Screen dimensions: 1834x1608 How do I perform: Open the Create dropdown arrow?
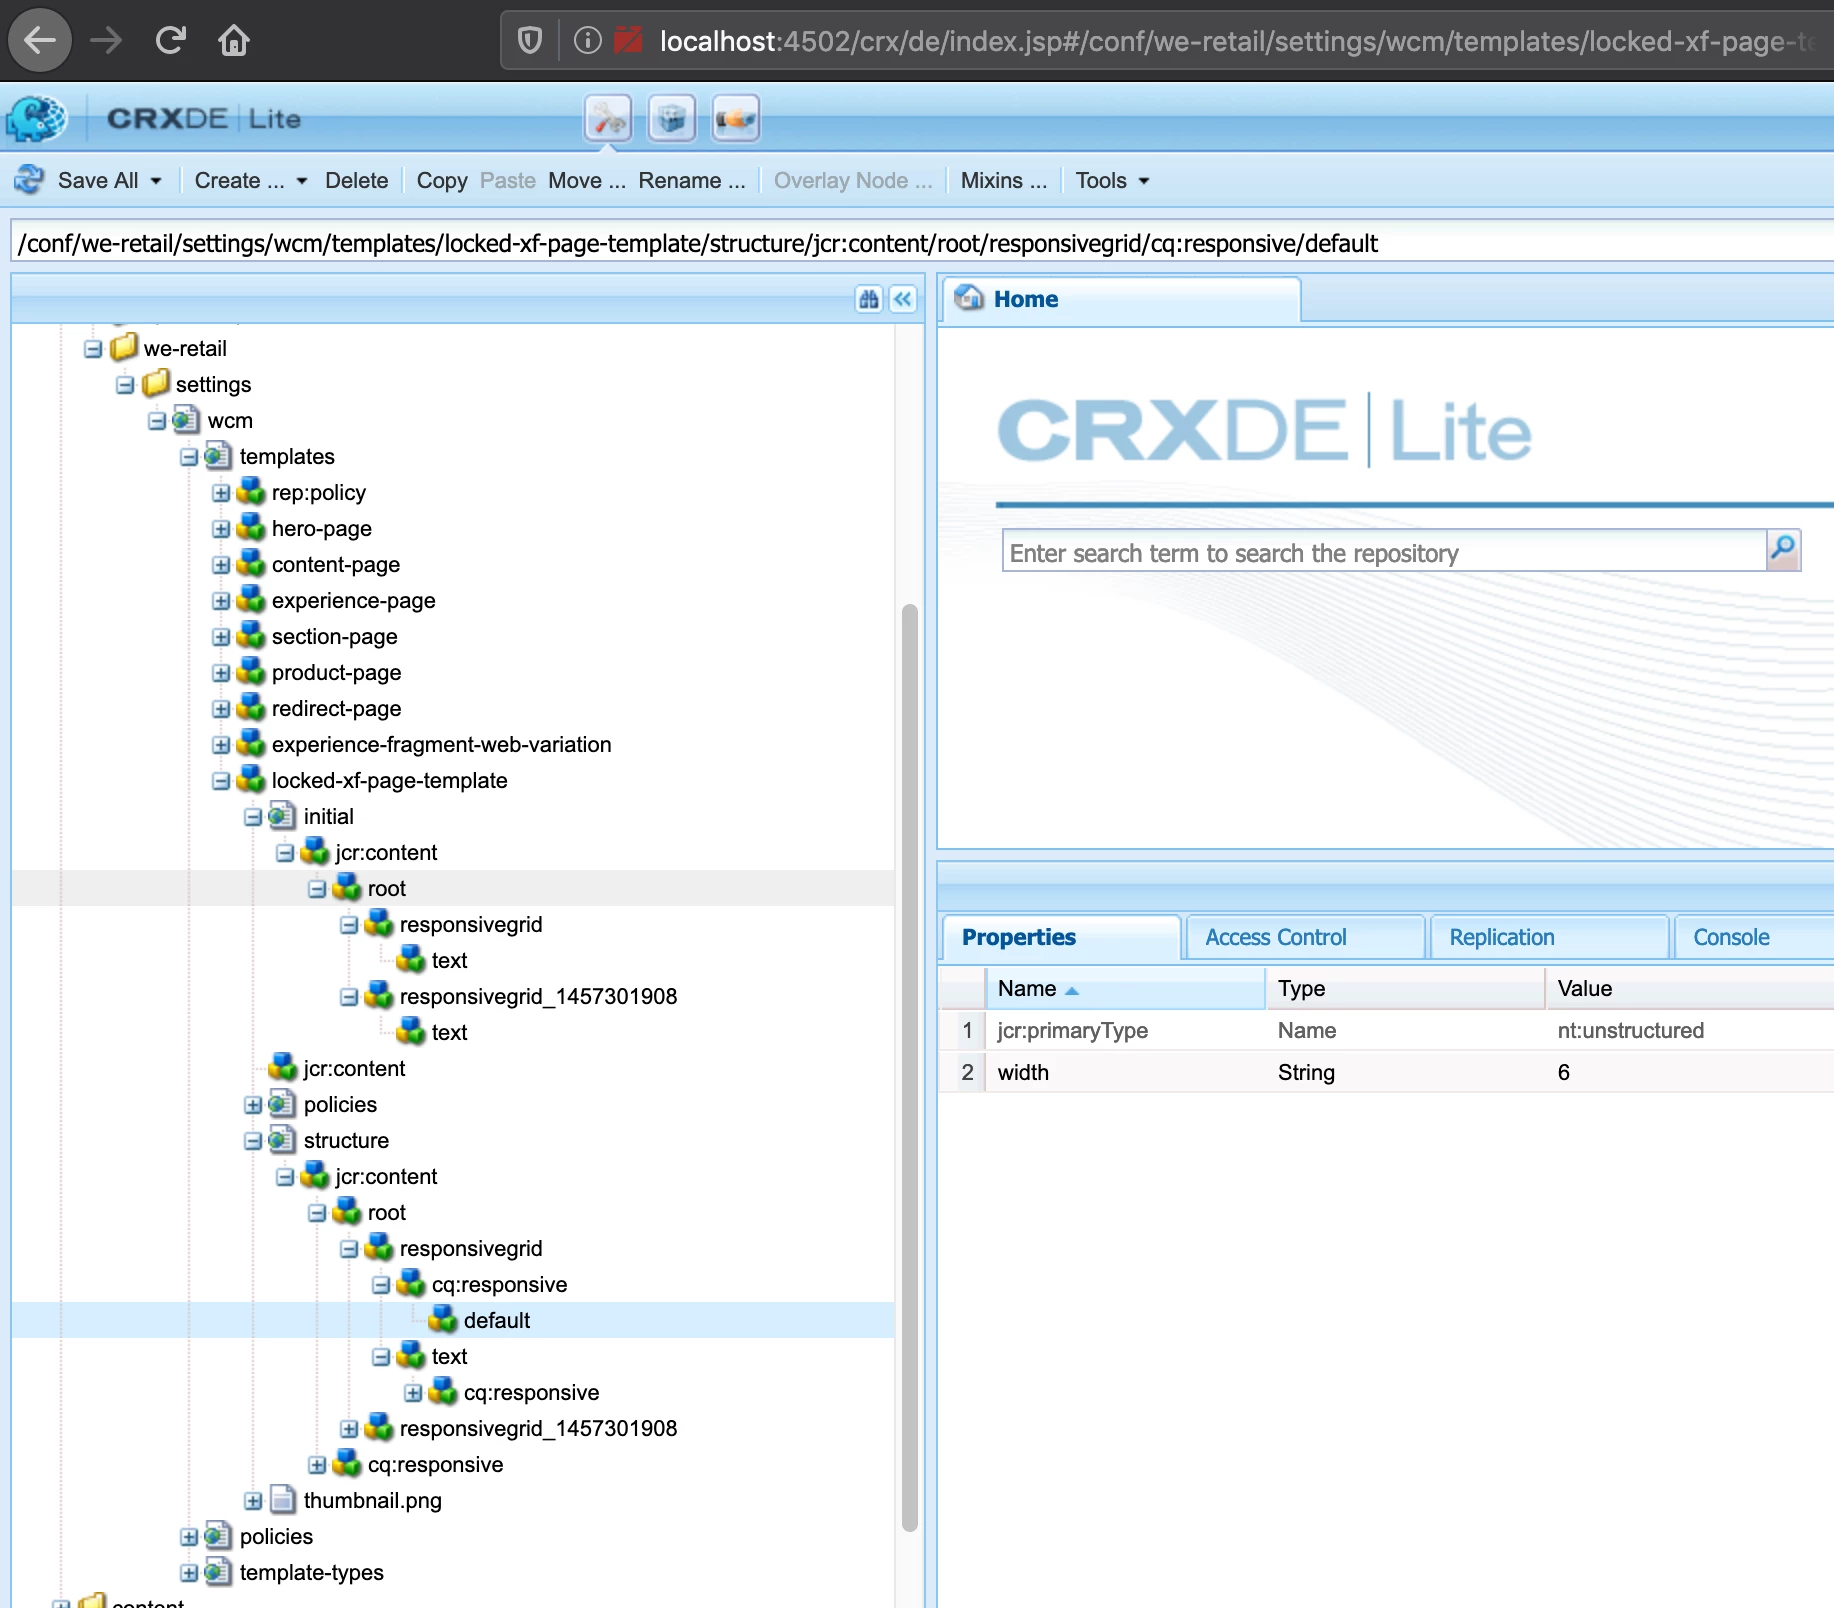point(302,181)
